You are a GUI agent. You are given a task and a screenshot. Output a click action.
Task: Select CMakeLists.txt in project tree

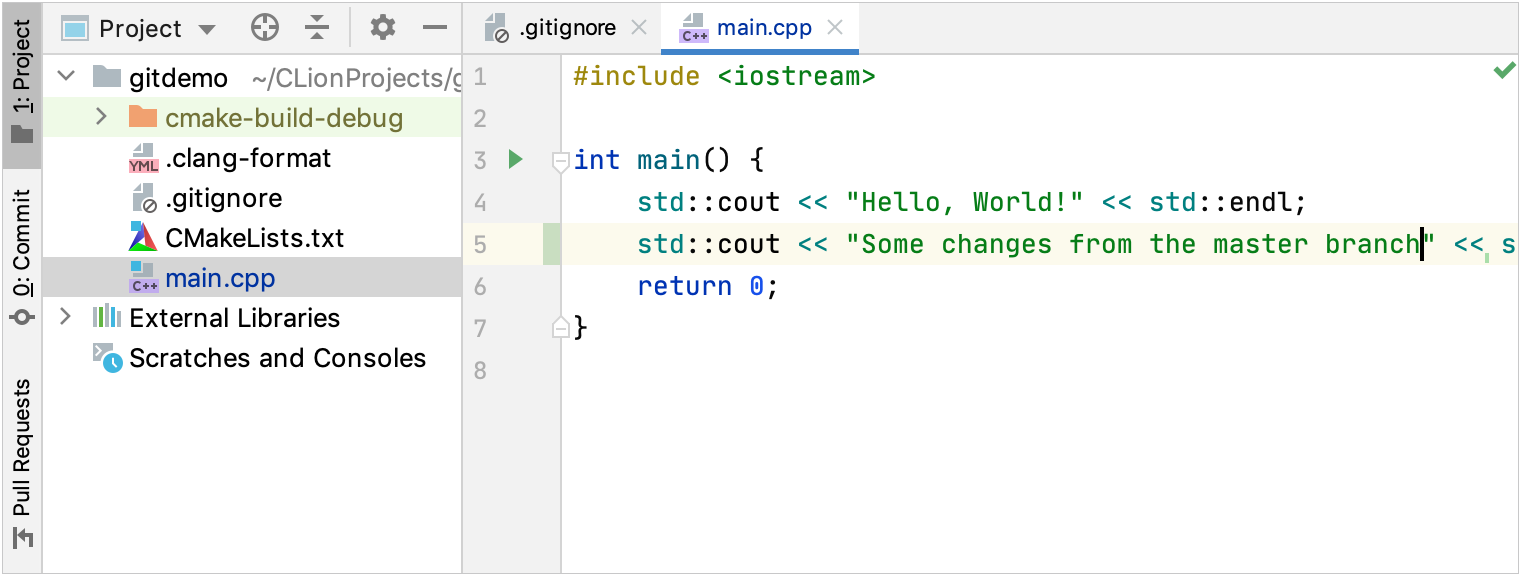click(254, 238)
